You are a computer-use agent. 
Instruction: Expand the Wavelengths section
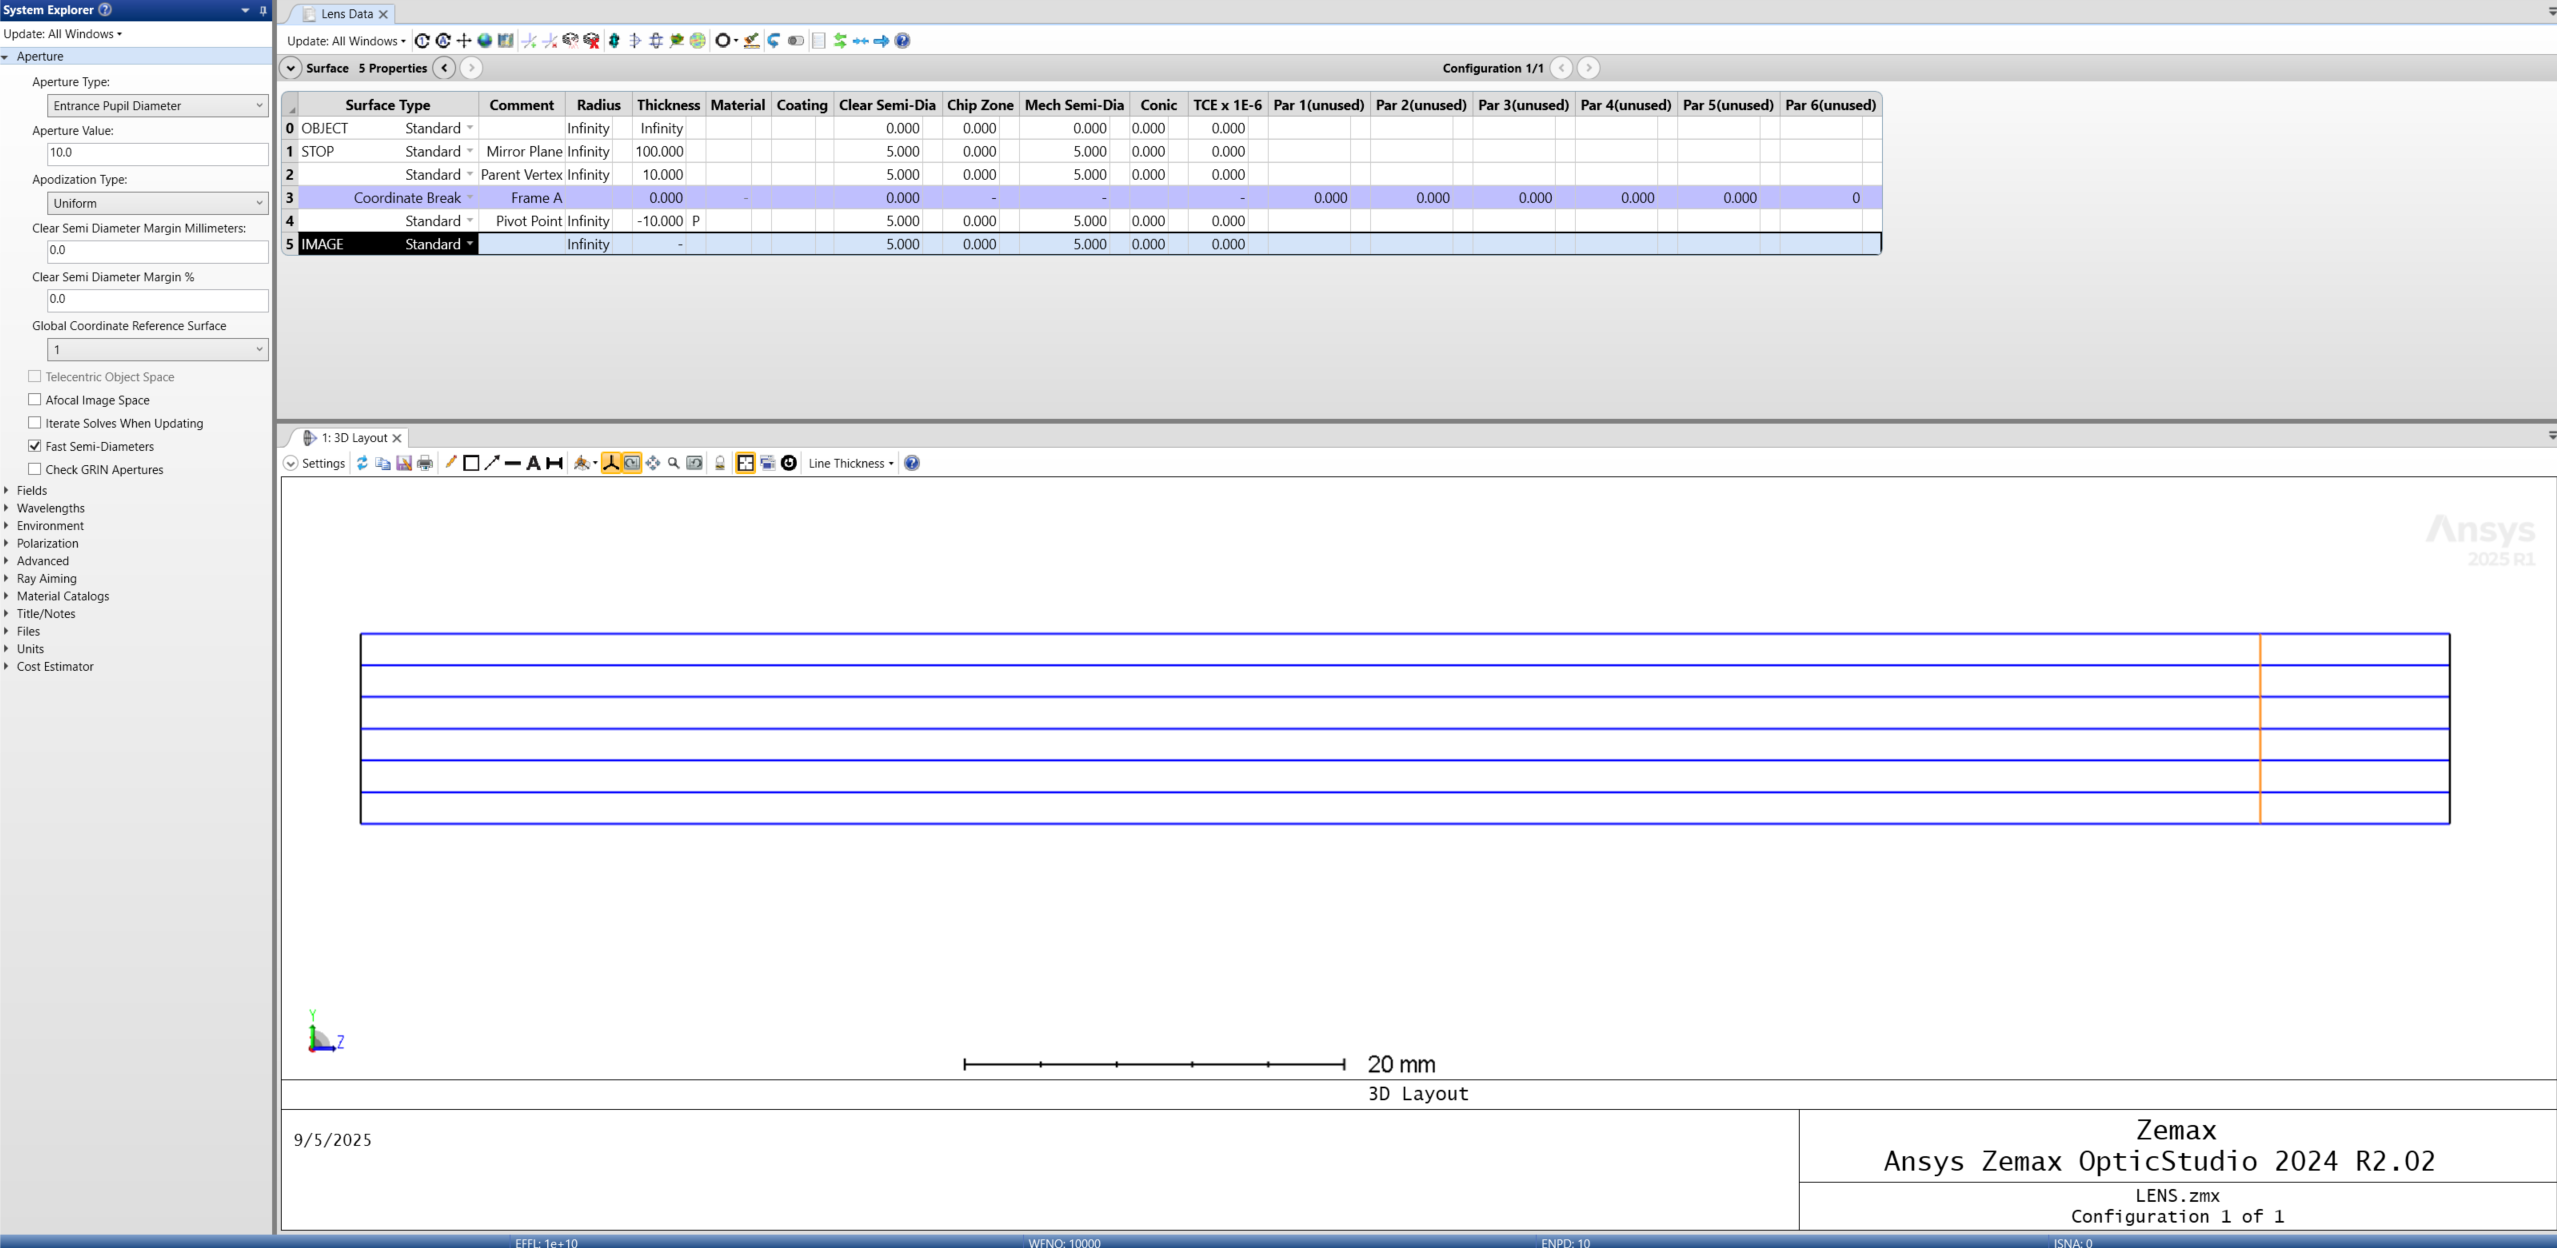point(7,508)
